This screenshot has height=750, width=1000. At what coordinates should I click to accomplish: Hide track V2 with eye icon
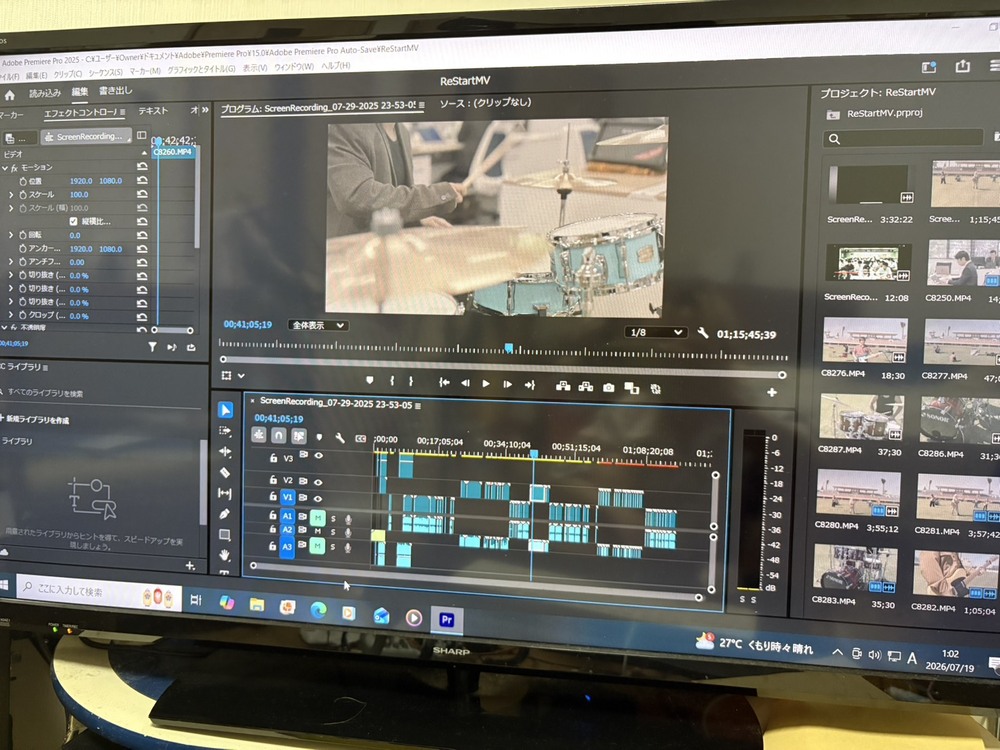(318, 482)
